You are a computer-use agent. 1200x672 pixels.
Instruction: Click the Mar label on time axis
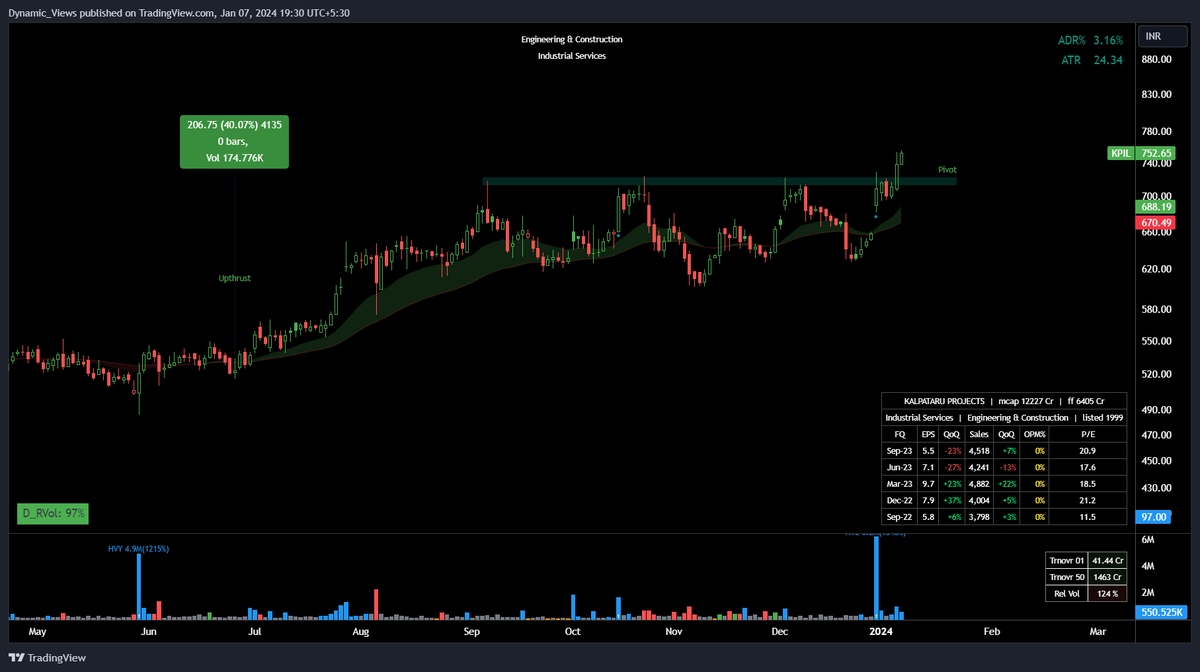click(x=1097, y=632)
